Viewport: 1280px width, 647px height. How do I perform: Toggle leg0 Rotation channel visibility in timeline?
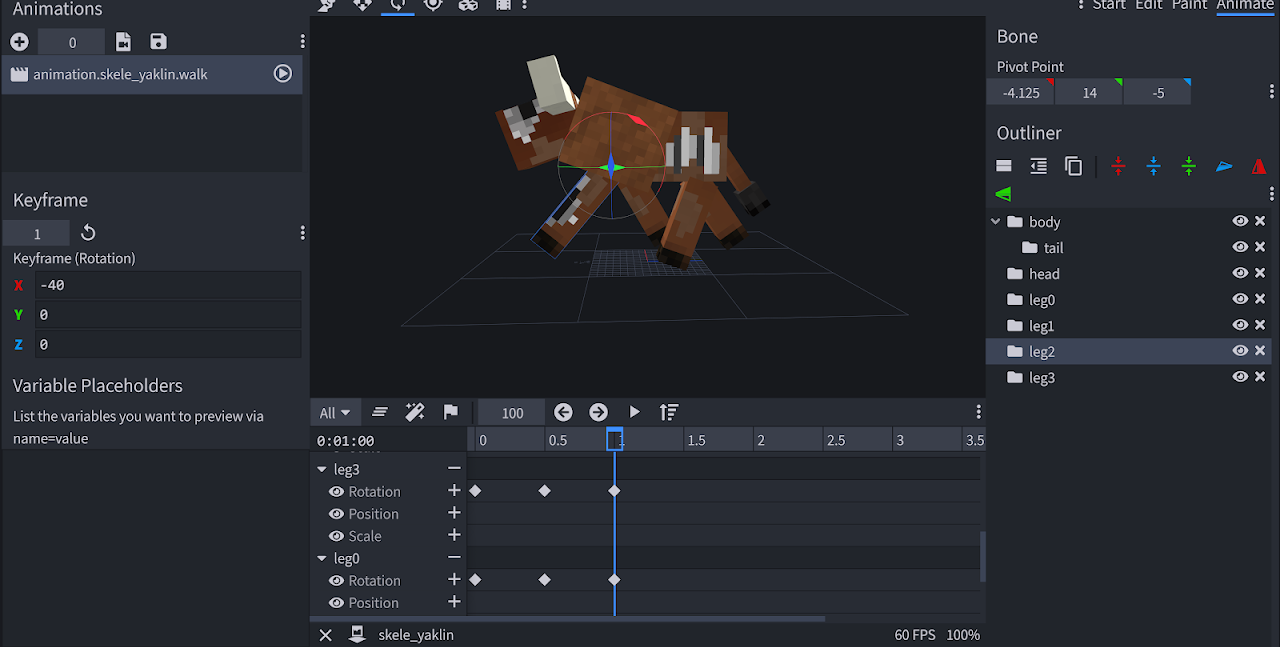tap(336, 581)
